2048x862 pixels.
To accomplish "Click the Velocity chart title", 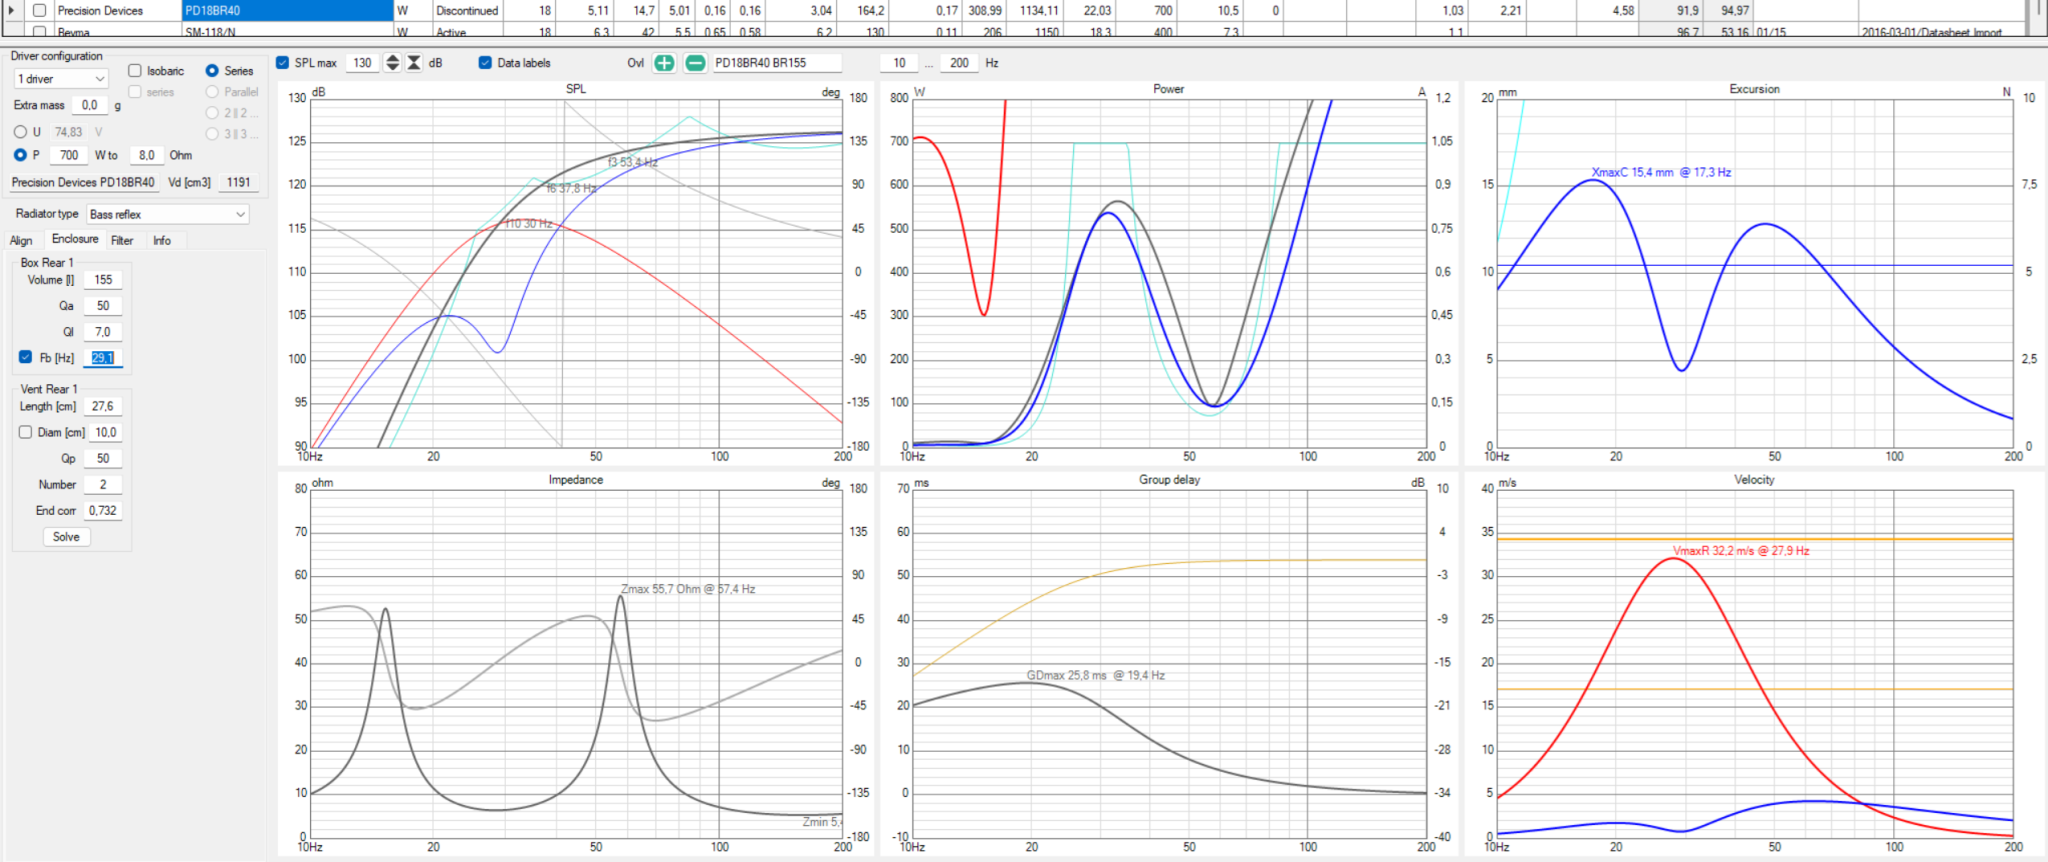I will click(x=1754, y=480).
